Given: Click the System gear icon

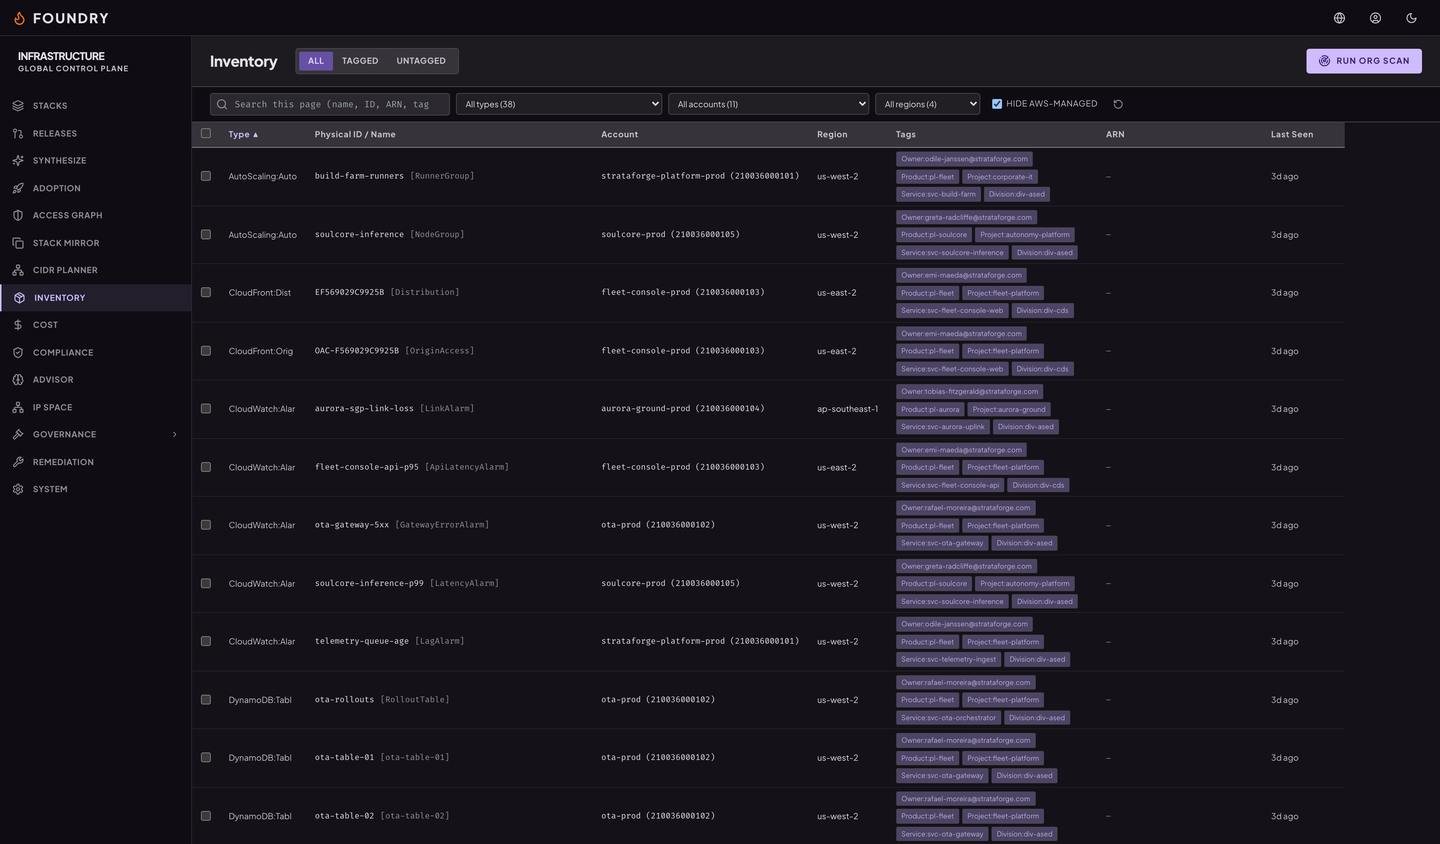Looking at the screenshot, I should tap(18, 489).
